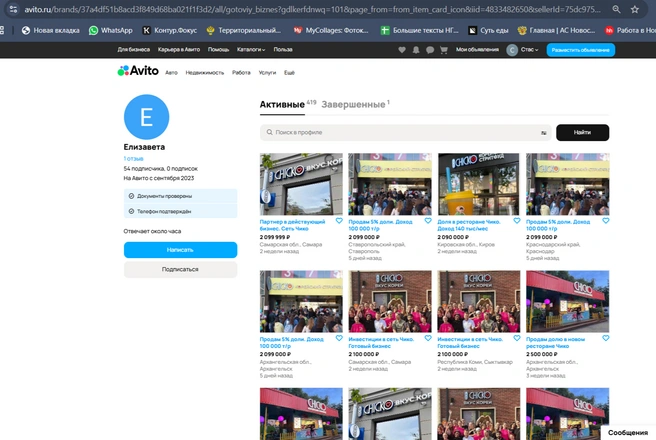
Task: Open Сообщения chat panel
Action: tap(628, 433)
